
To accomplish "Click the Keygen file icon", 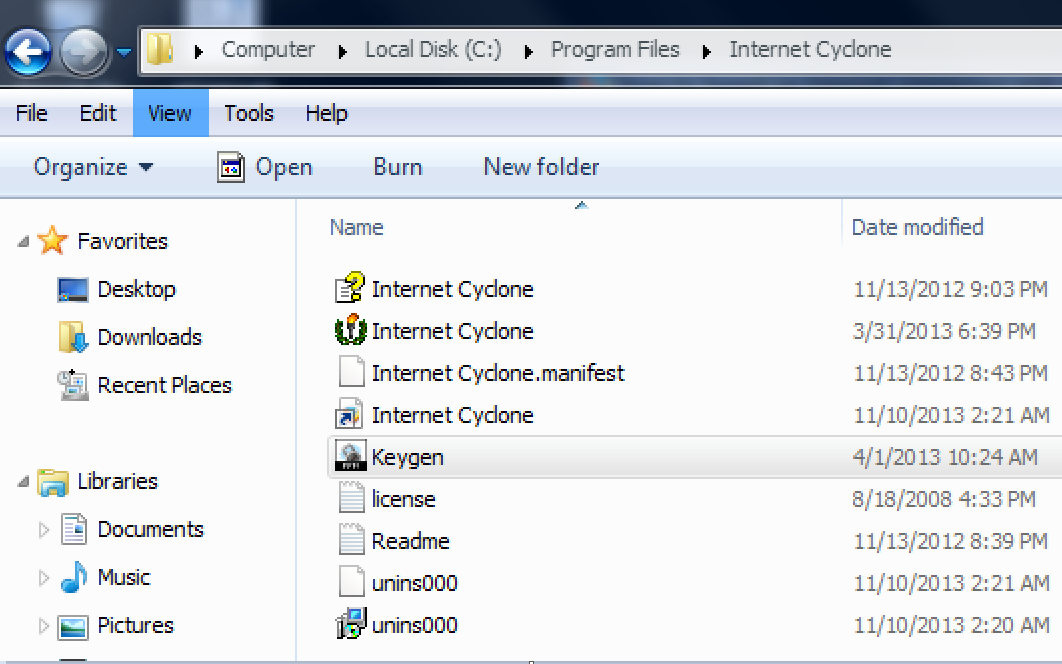I will (351, 456).
